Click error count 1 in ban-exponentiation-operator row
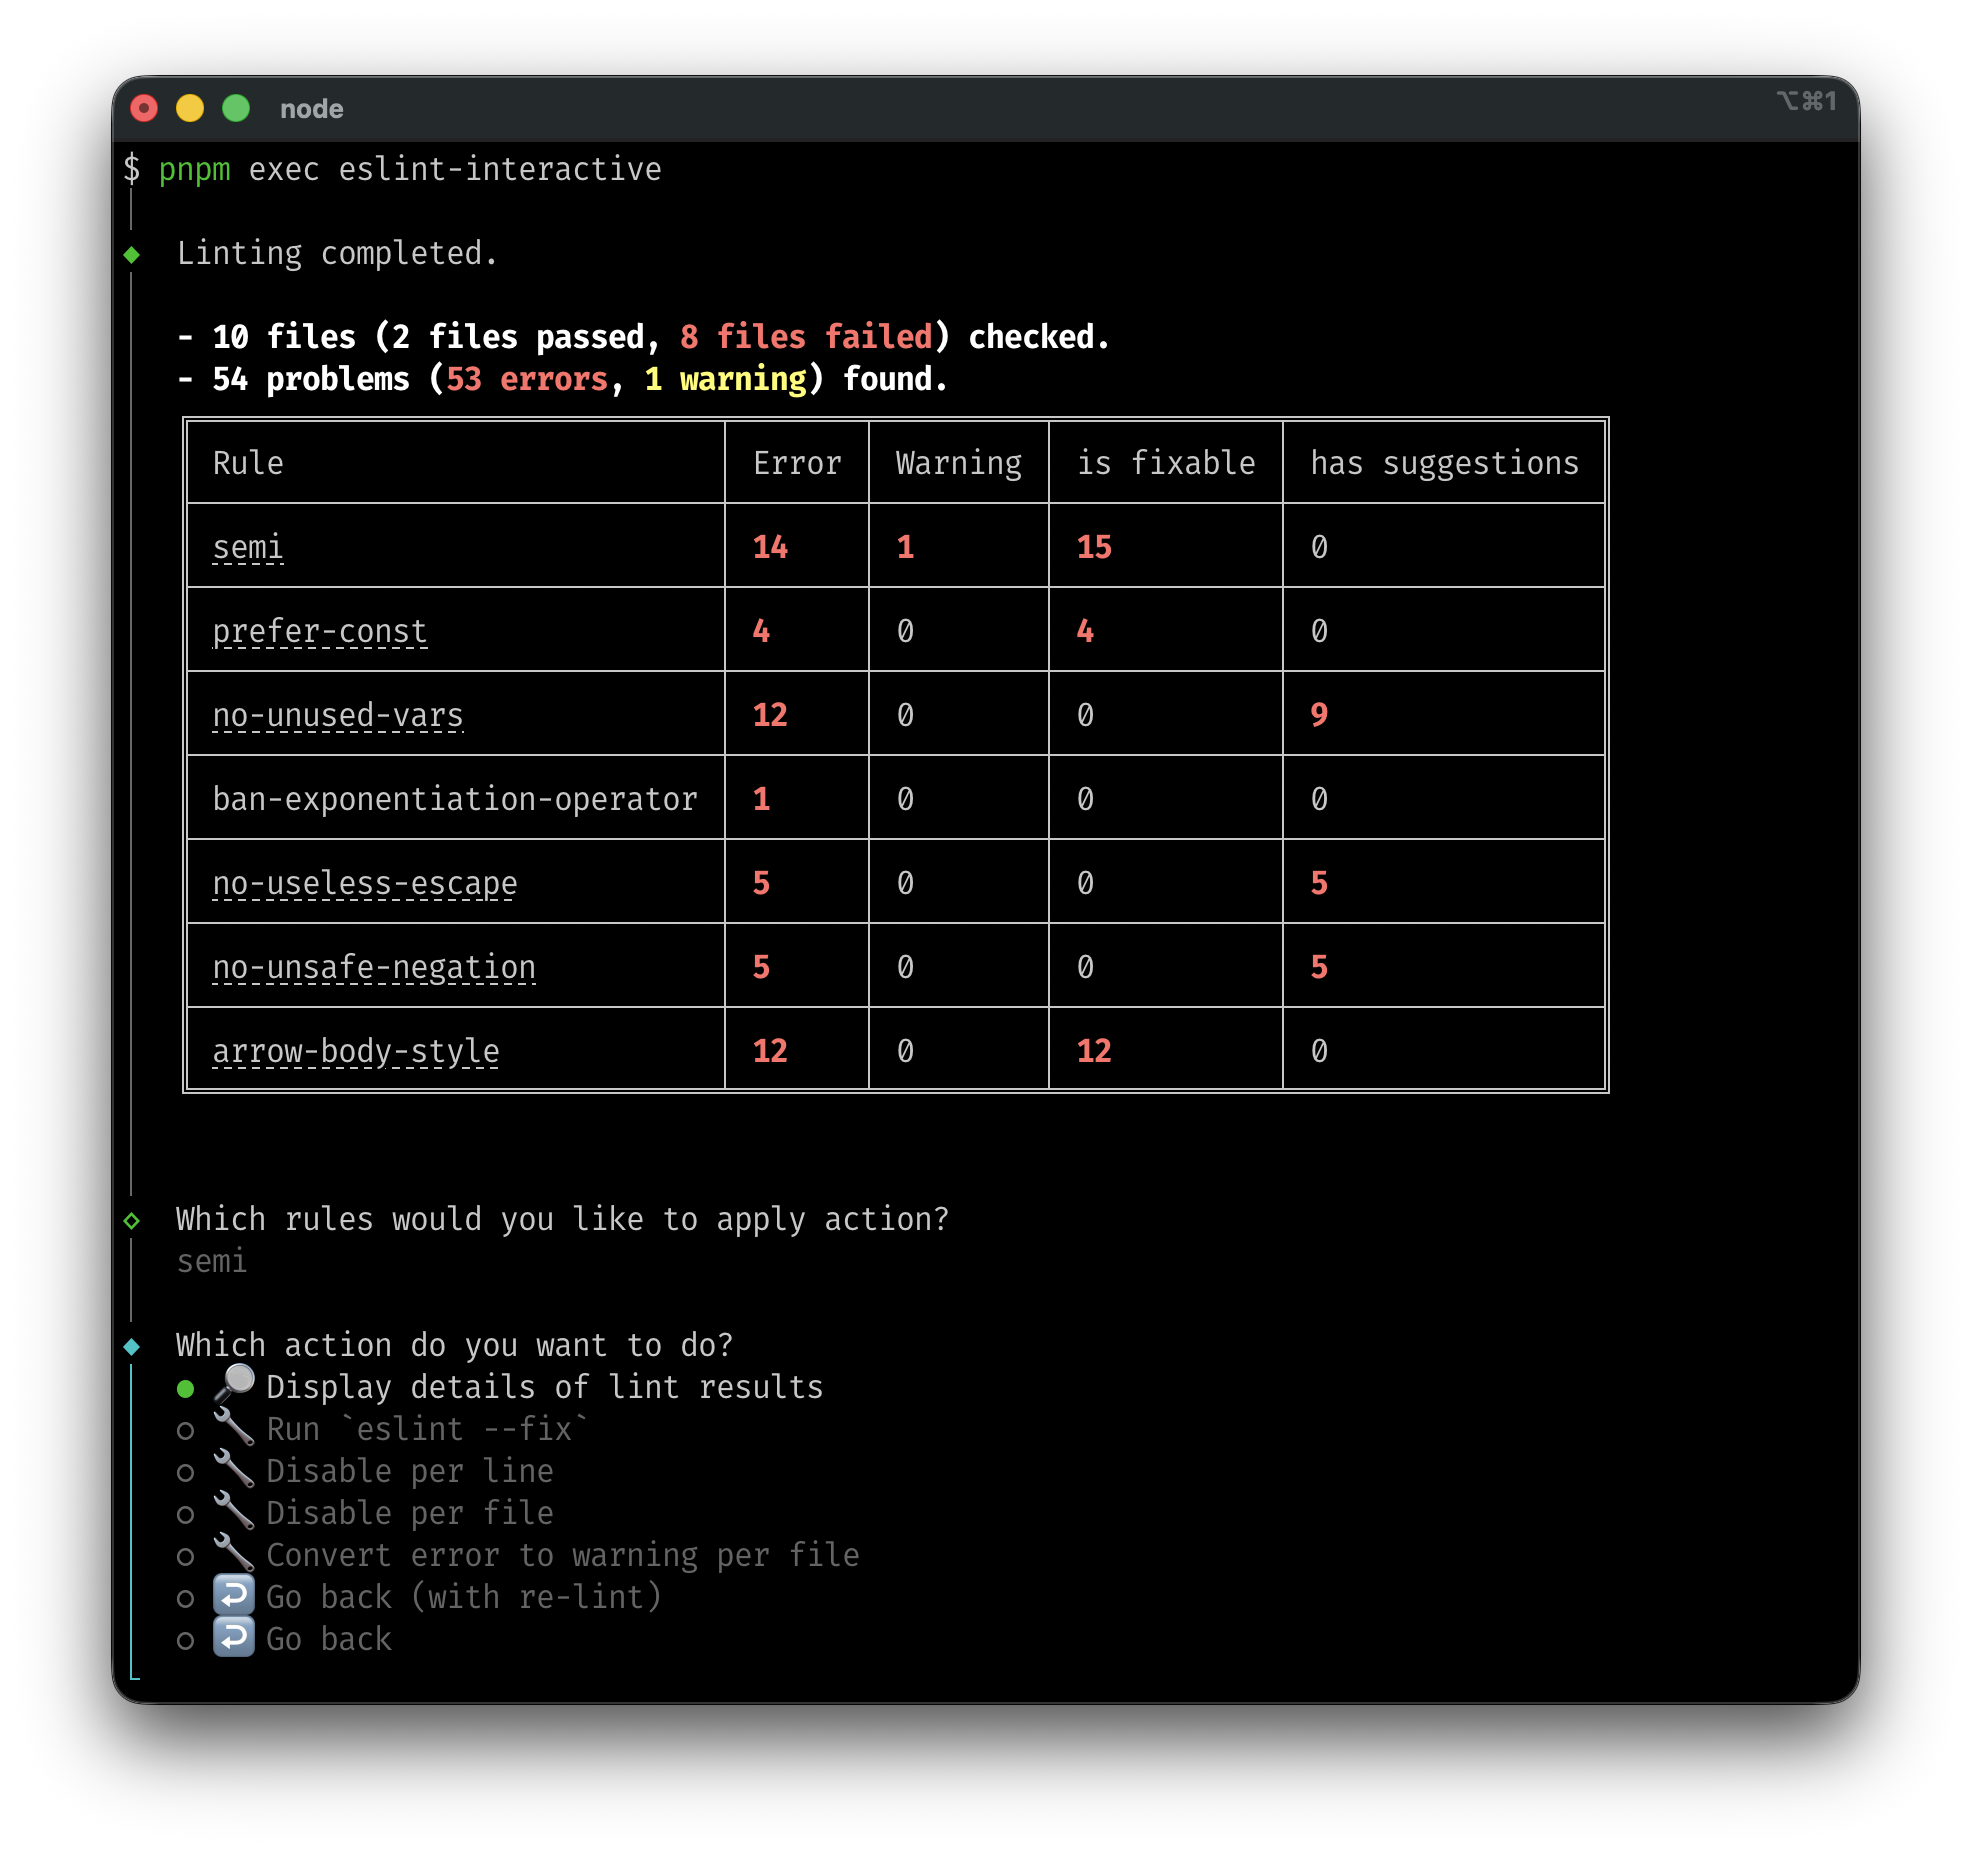1972x1852 pixels. click(x=761, y=799)
